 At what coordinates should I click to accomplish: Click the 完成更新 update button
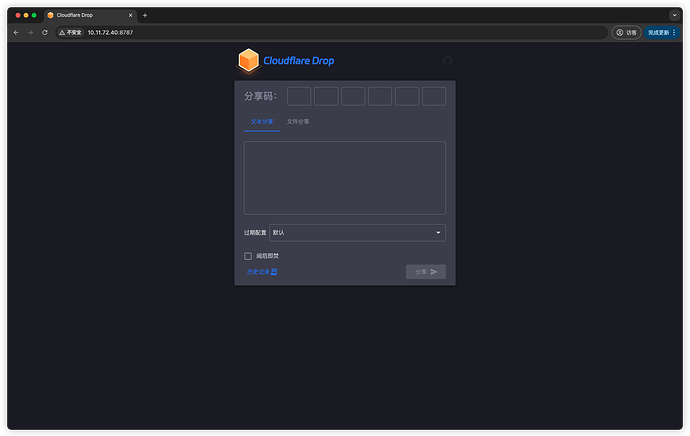[x=658, y=33]
